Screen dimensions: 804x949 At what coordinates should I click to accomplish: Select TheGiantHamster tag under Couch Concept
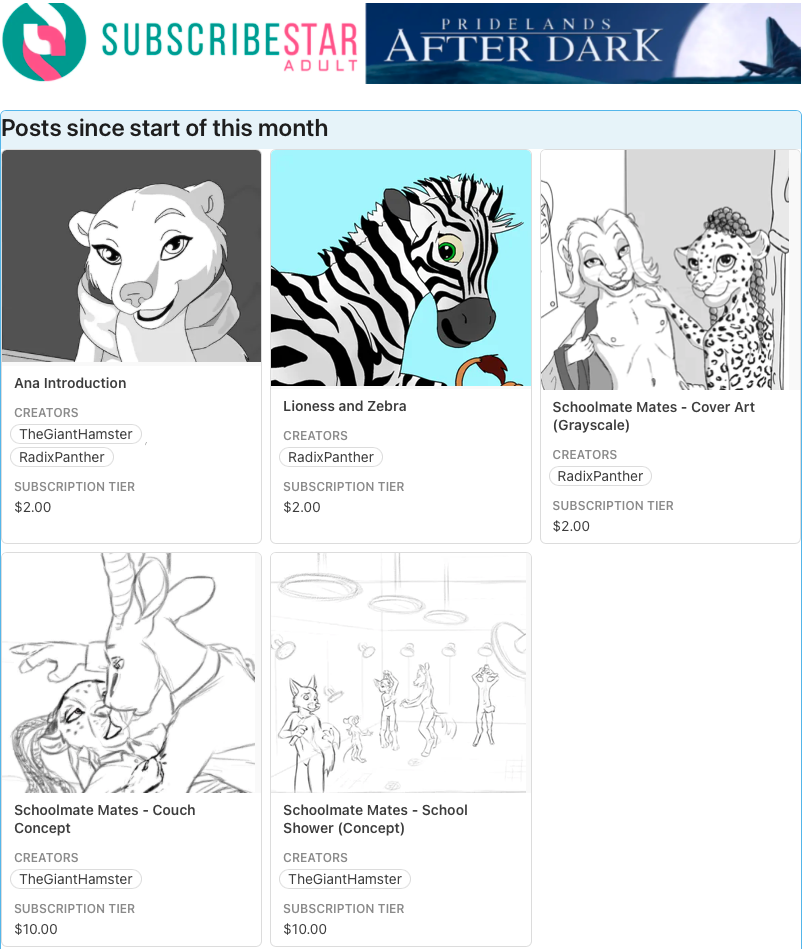[76, 879]
